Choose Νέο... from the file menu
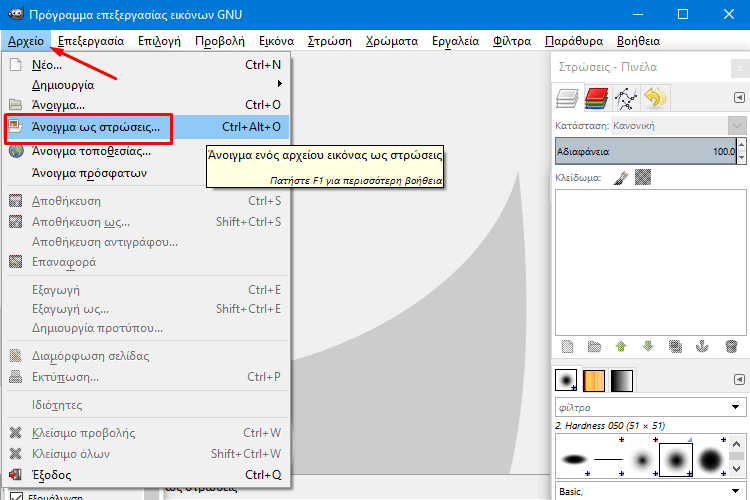750x500 pixels. click(x=146, y=65)
